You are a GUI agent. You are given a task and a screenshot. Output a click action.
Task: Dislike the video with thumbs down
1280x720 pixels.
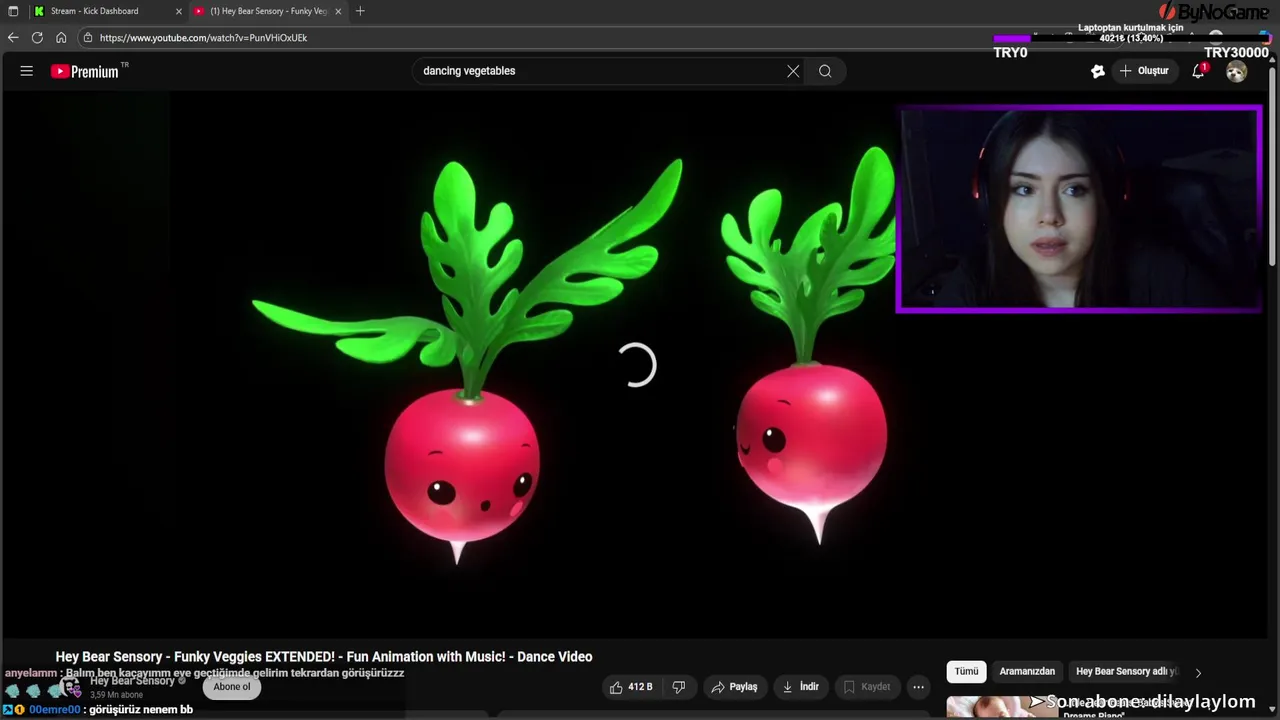tap(679, 687)
